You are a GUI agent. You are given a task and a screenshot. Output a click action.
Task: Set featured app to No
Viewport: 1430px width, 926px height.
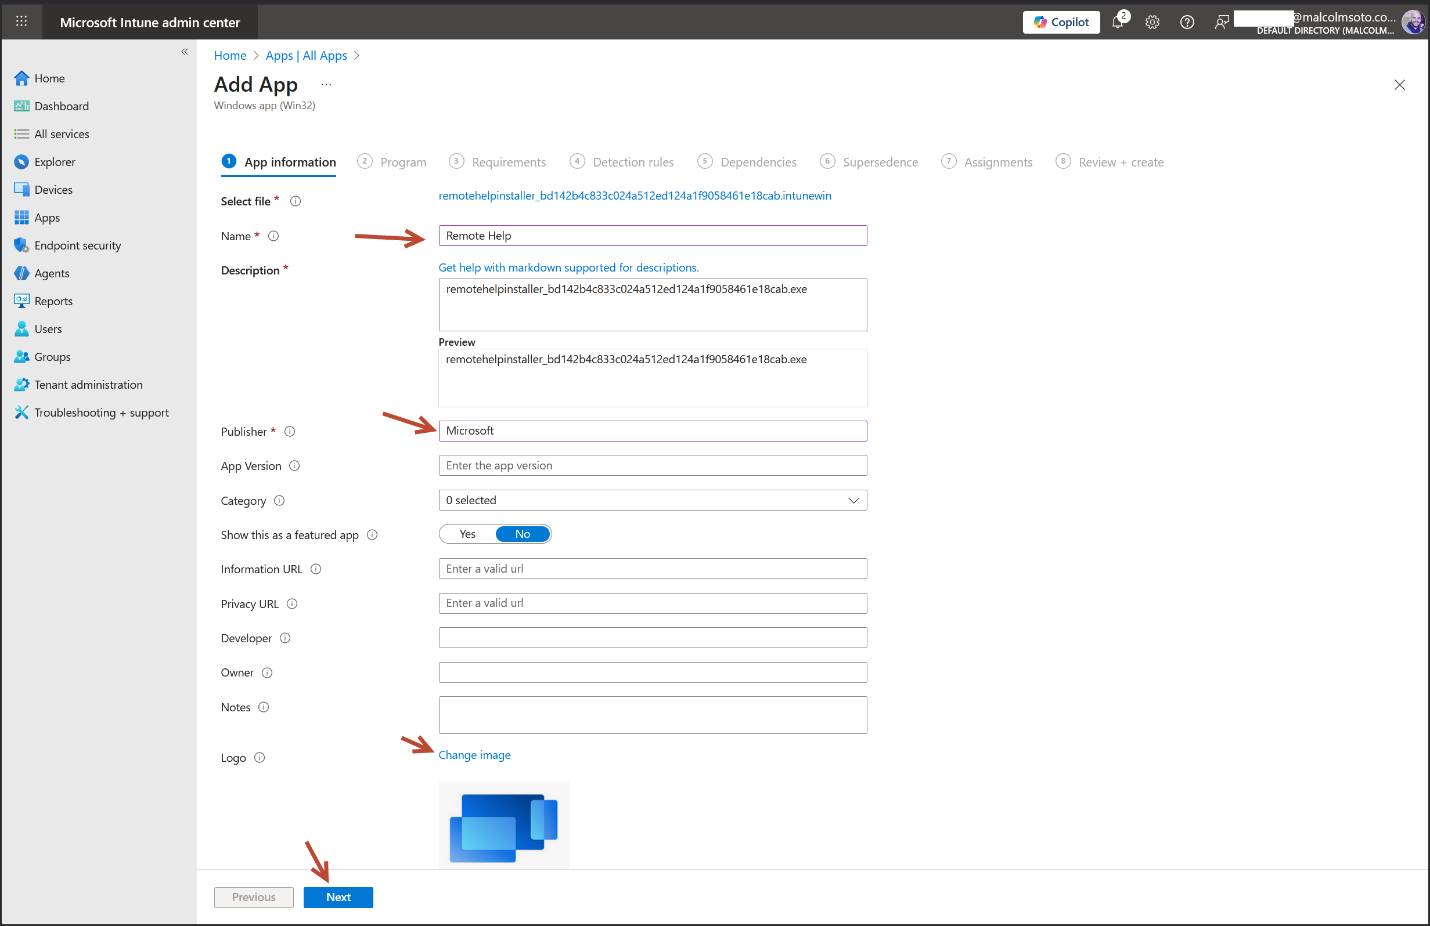[522, 534]
